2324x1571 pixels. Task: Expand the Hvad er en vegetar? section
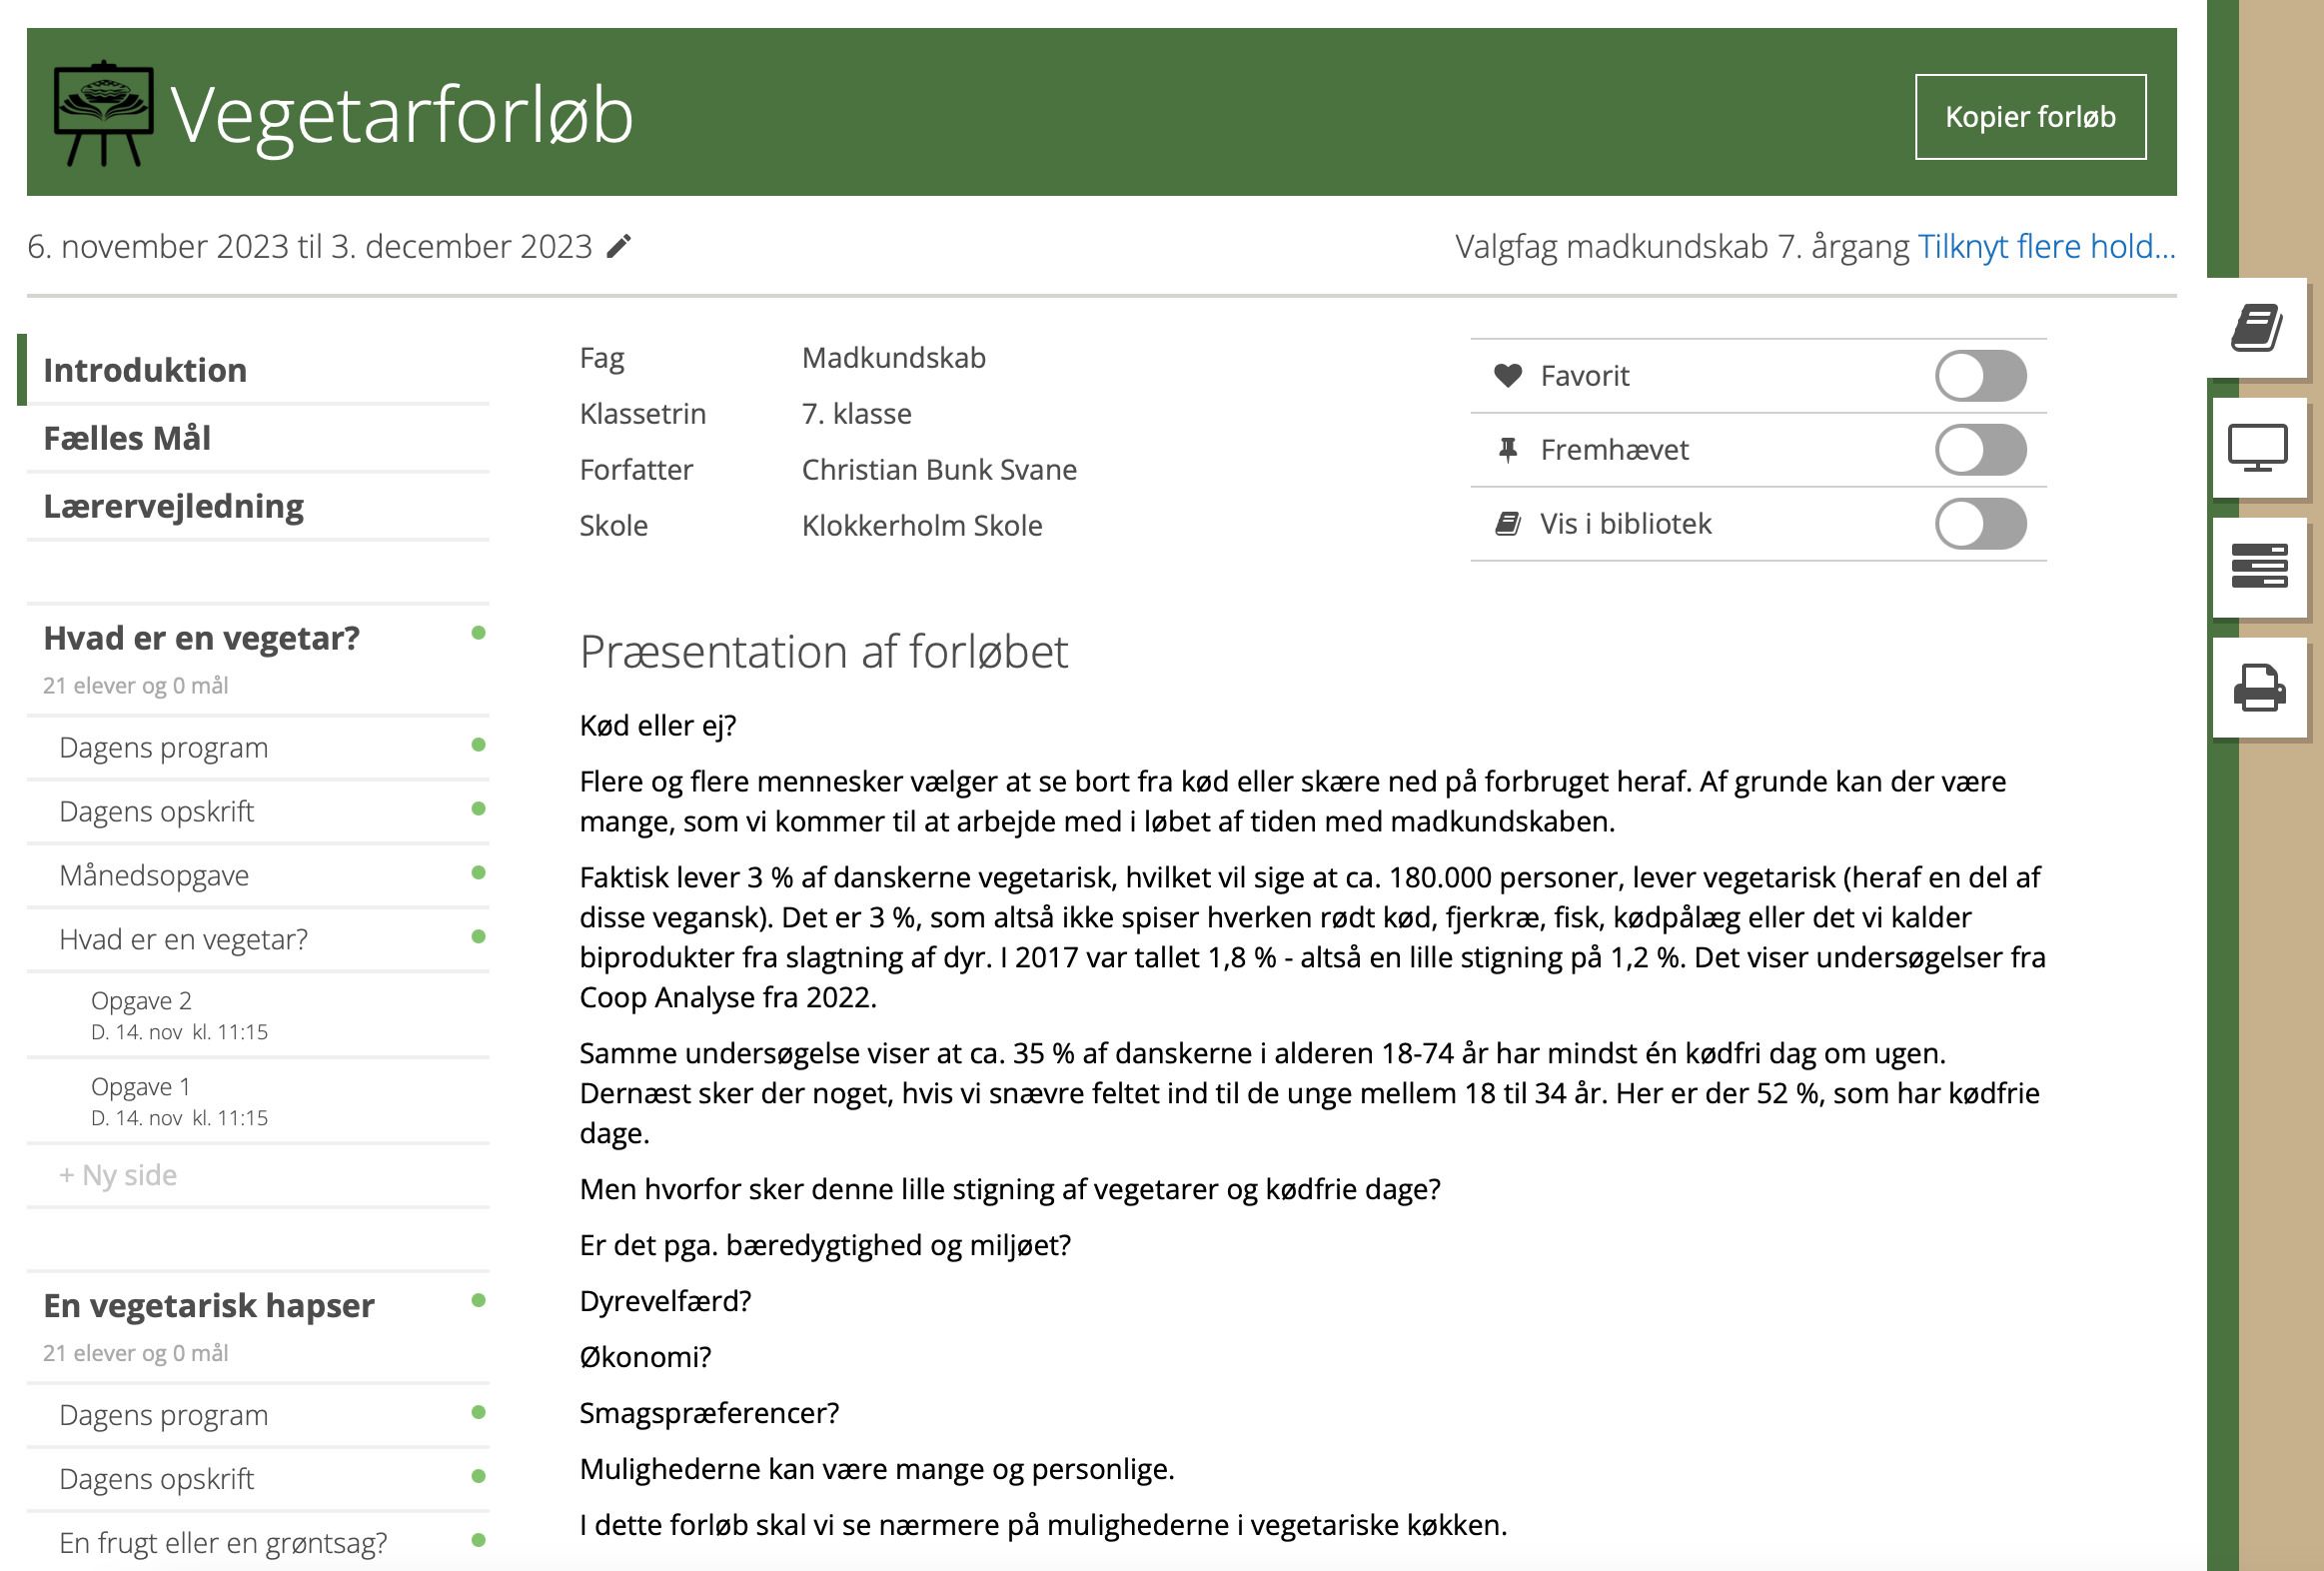(201, 638)
